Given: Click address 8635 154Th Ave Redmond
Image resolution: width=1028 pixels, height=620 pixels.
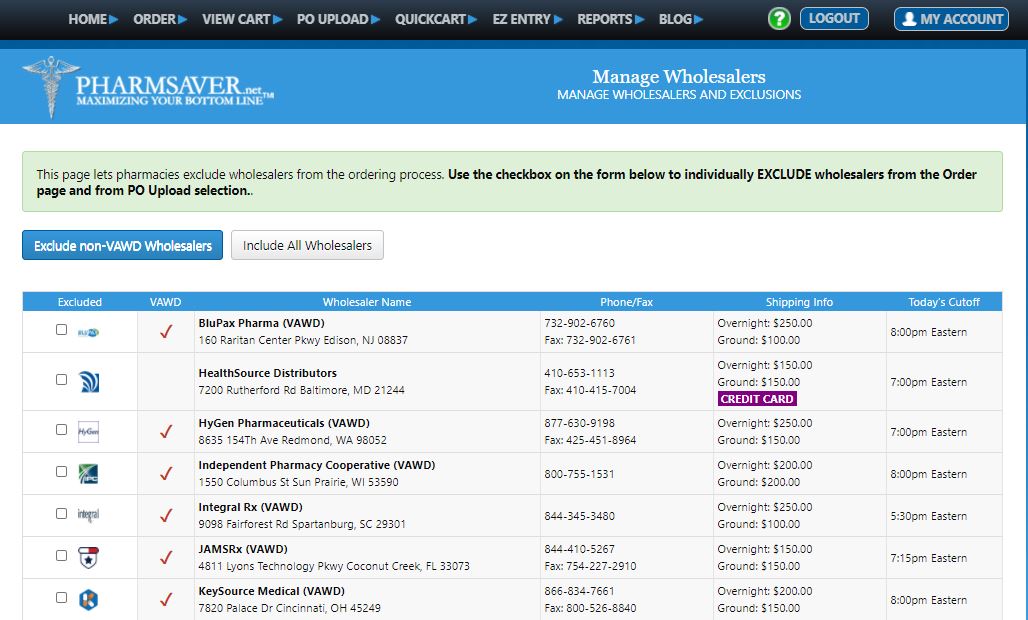Looking at the screenshot, I should click(x=292, y=440).
